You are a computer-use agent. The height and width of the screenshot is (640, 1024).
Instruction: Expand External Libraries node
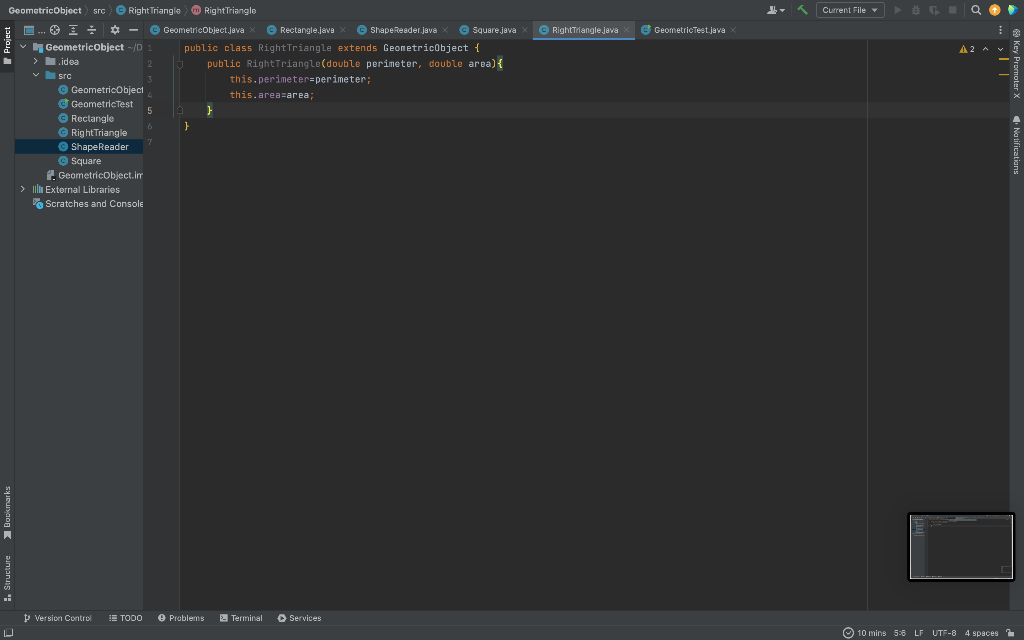point(23,189)
